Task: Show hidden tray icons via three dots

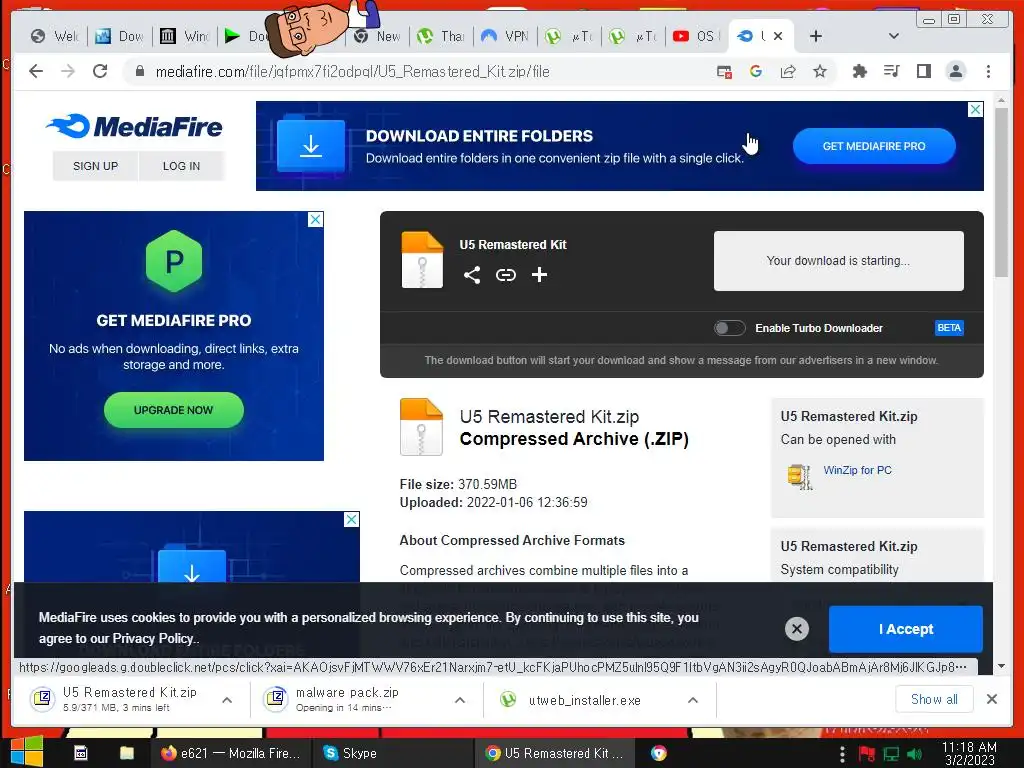Action: [x=842, y=754]
